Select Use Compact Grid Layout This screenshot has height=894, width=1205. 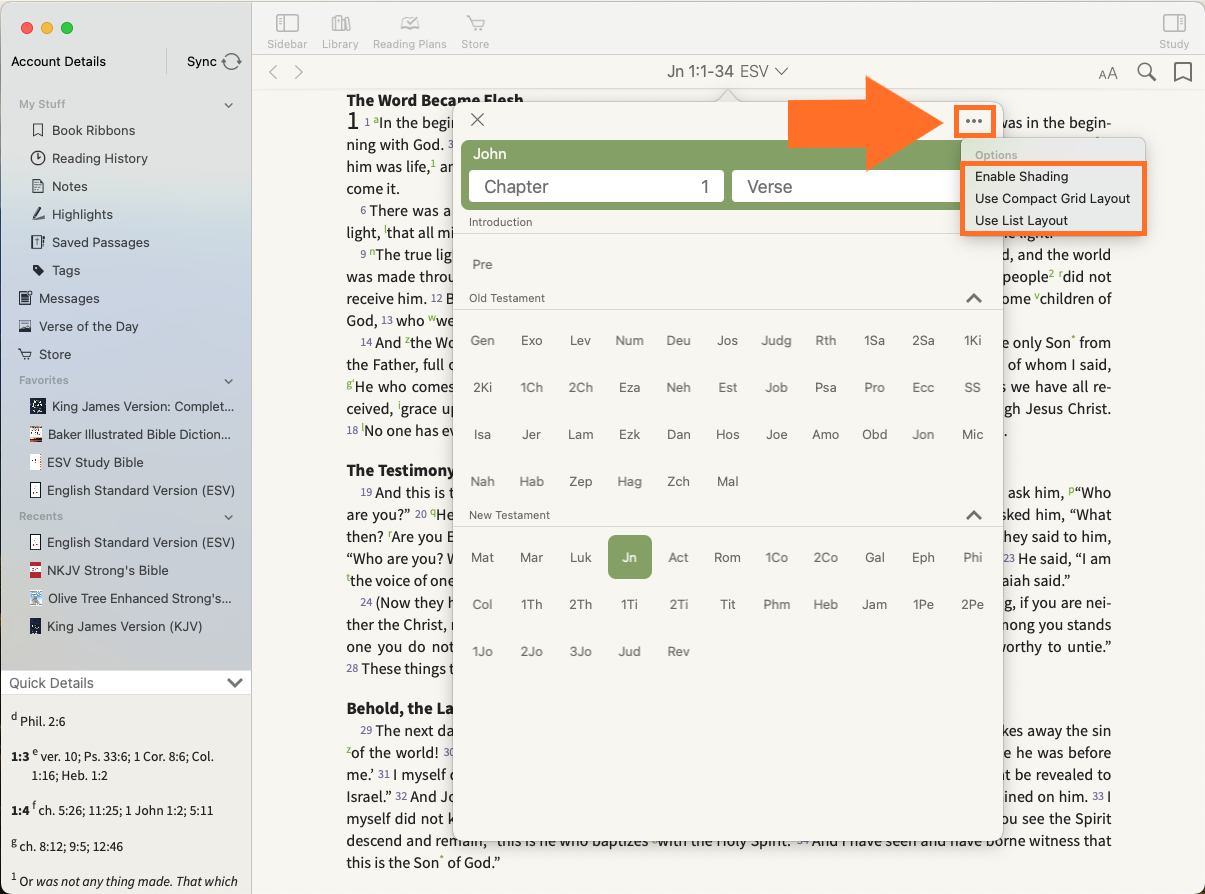pyautogui.click(x=1052, y=198)
